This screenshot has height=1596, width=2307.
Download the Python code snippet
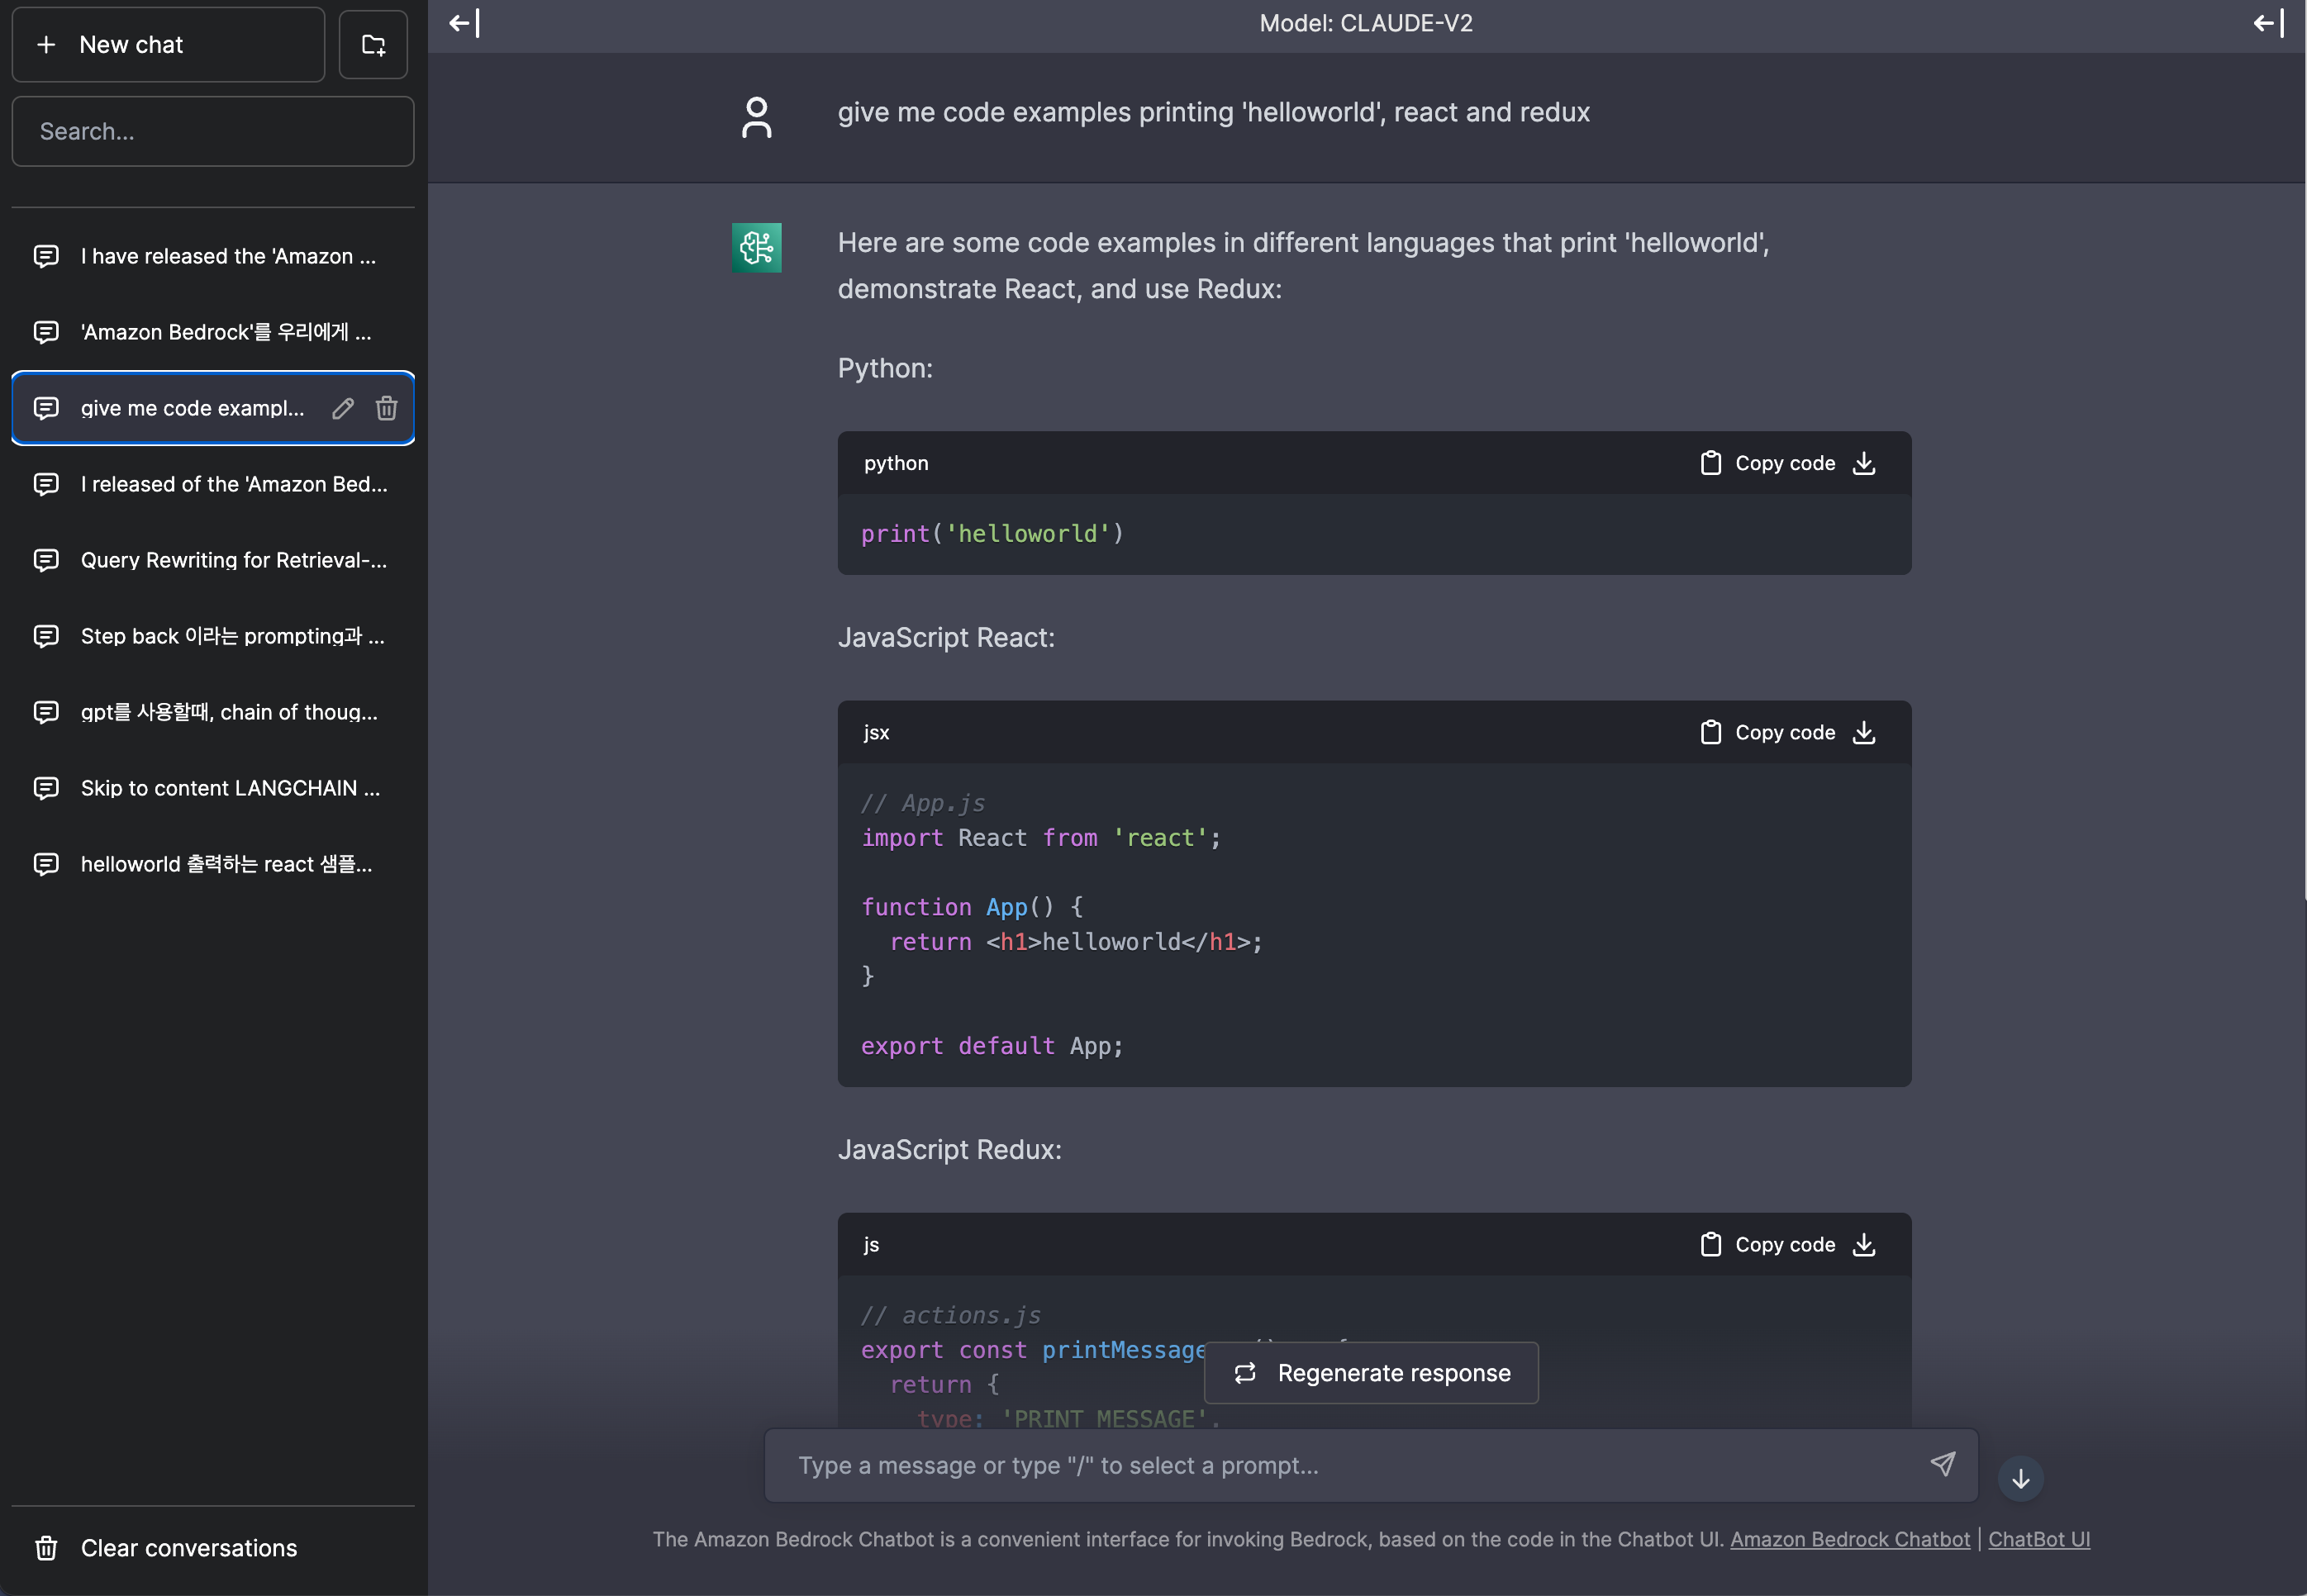pyautogui.click(x=1864, y=463)
